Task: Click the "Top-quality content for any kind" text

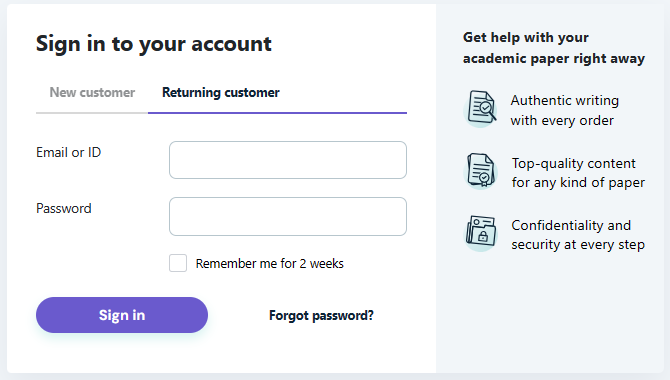Action: [x=578, y=173]
